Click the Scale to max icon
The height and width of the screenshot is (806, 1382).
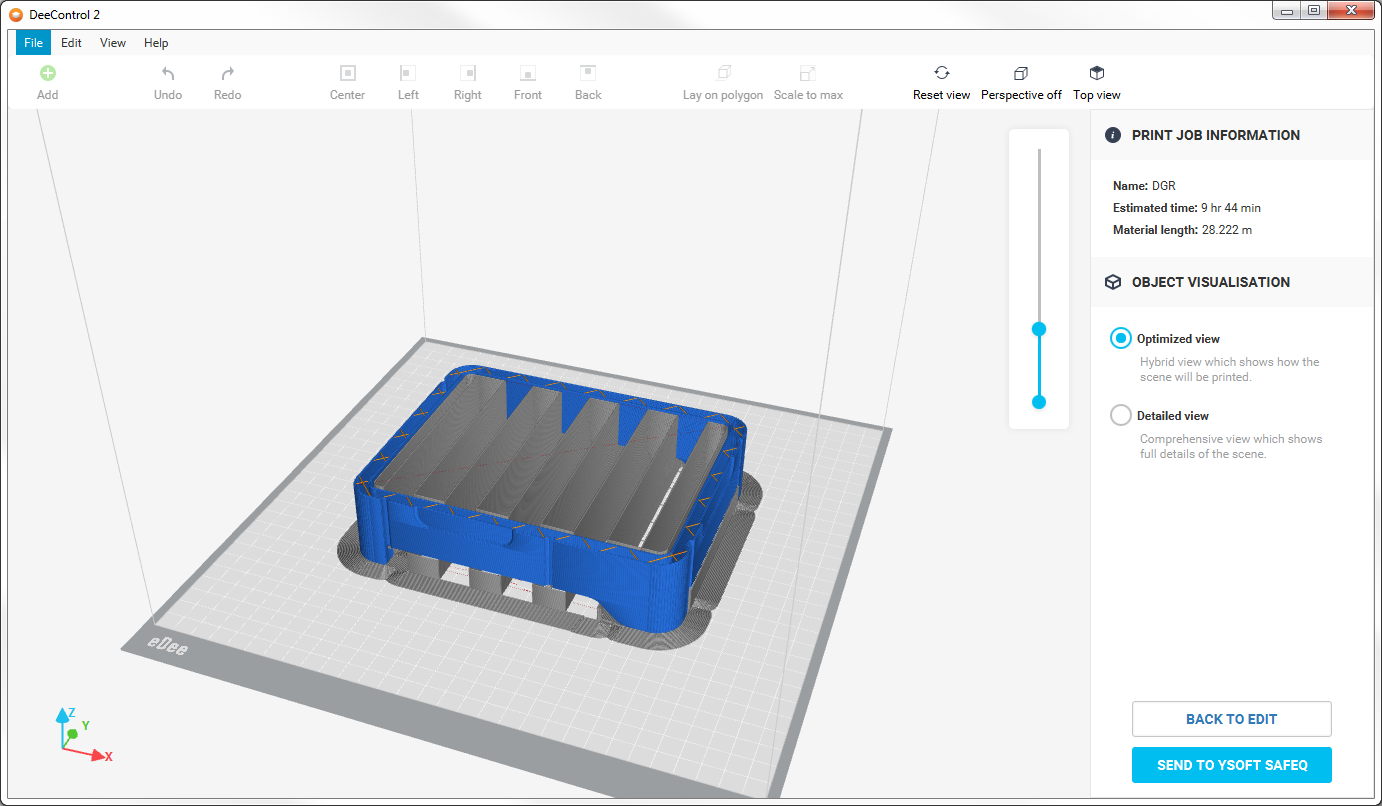[808, 73]
